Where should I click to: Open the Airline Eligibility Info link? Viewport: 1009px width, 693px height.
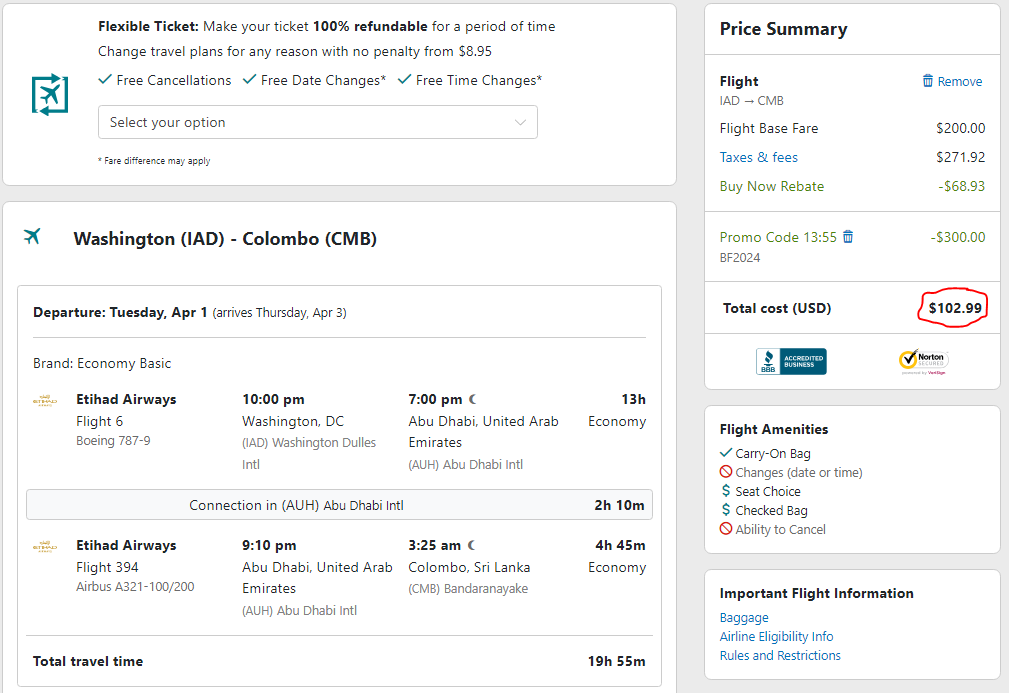pyautogui.click(x=777, y=636)
